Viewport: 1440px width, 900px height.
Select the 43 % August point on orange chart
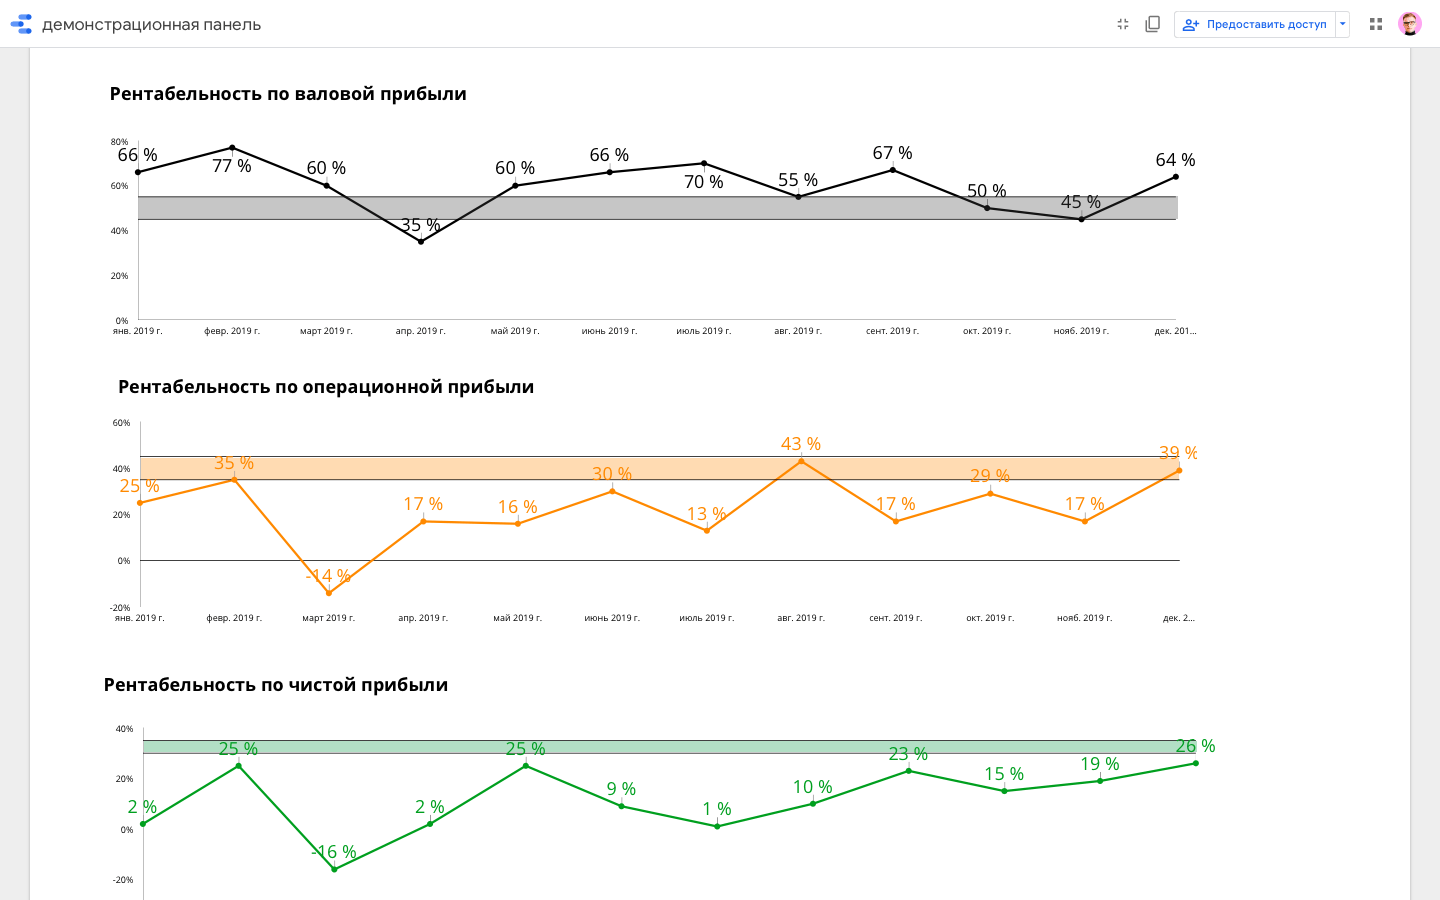(801, 461)
